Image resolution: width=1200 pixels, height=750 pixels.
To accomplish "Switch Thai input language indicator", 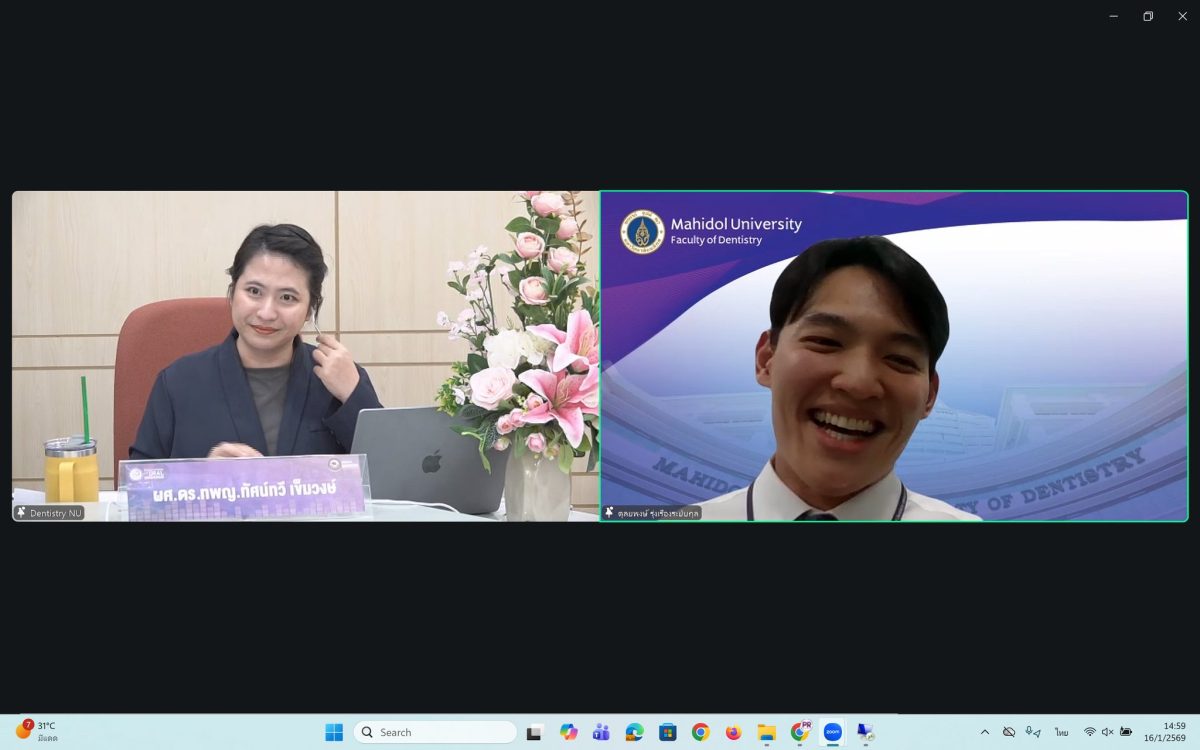I will click(x=1061, y=732).
